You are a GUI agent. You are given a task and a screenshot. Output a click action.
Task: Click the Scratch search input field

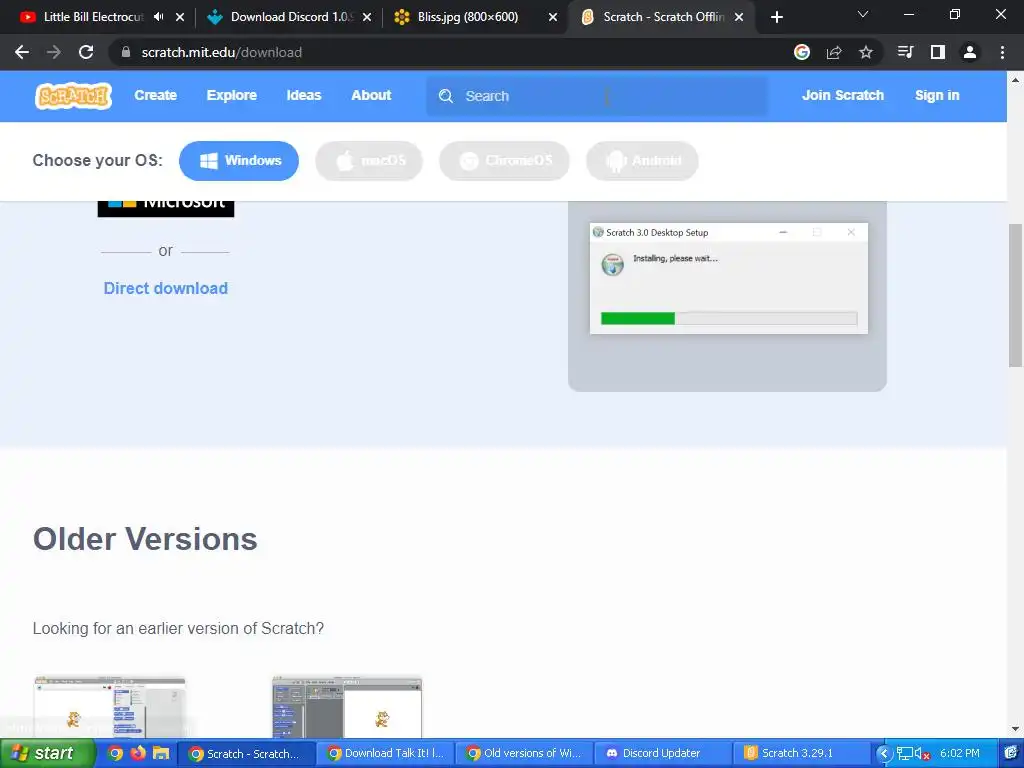(x=597, y=96)
